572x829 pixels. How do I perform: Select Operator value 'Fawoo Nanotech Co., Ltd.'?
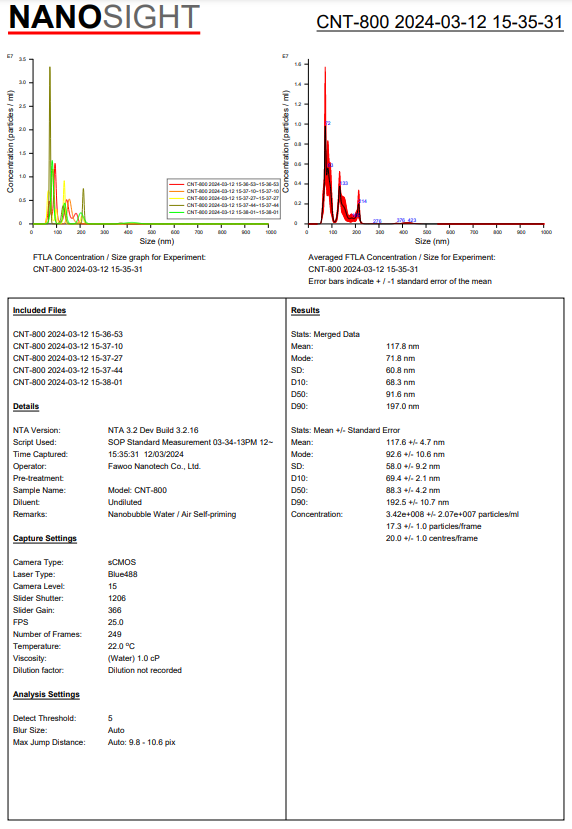(x=154, y=466)
